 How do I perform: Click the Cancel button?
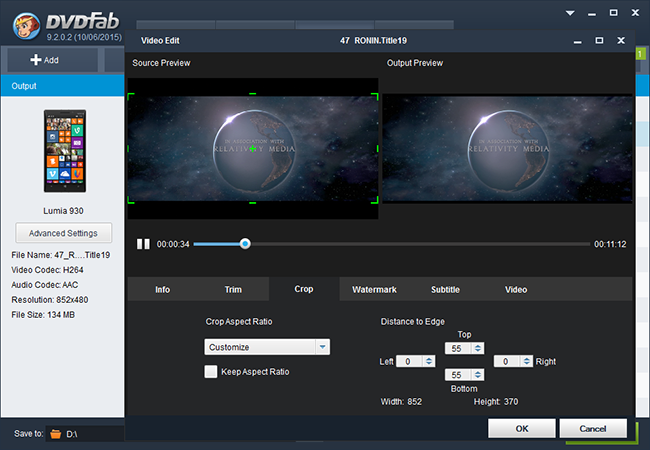[593, 428]
